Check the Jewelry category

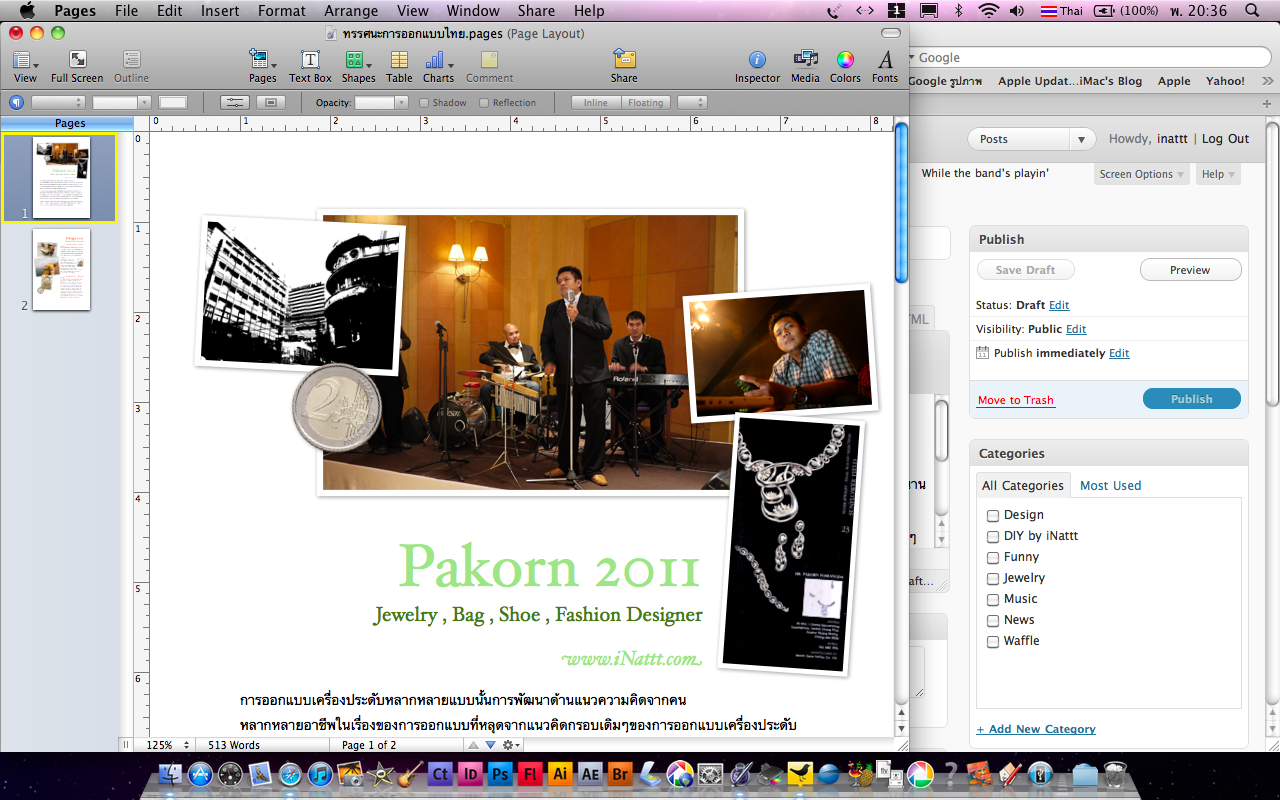[x=993, y=578]
